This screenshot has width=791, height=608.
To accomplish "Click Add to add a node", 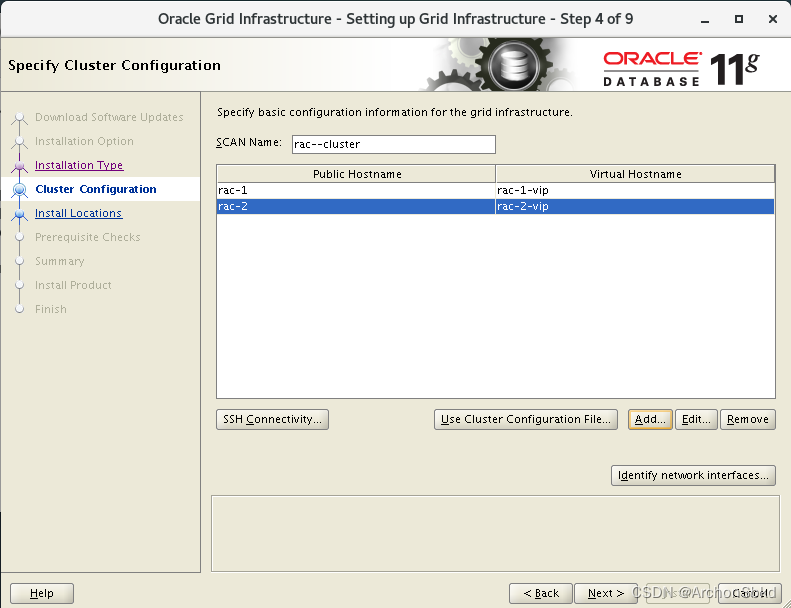I will coord(650,419).
